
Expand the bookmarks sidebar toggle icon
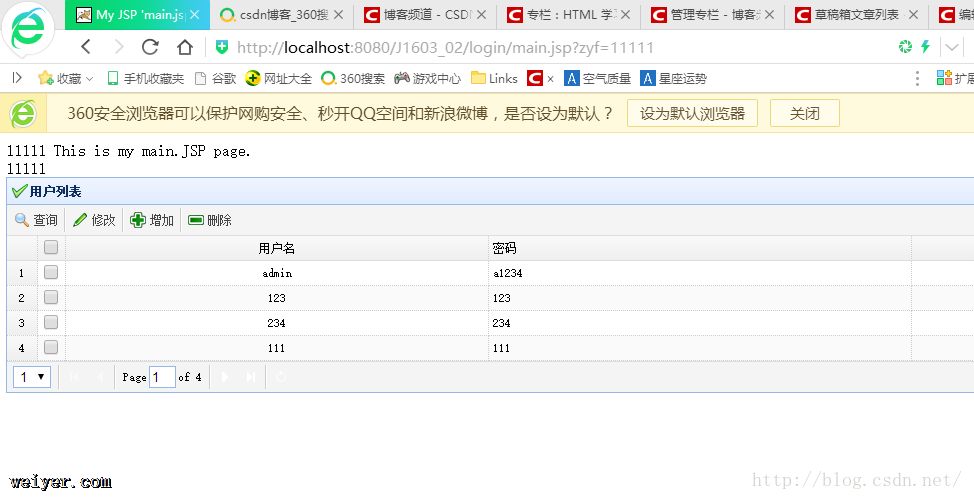point(17,78)
